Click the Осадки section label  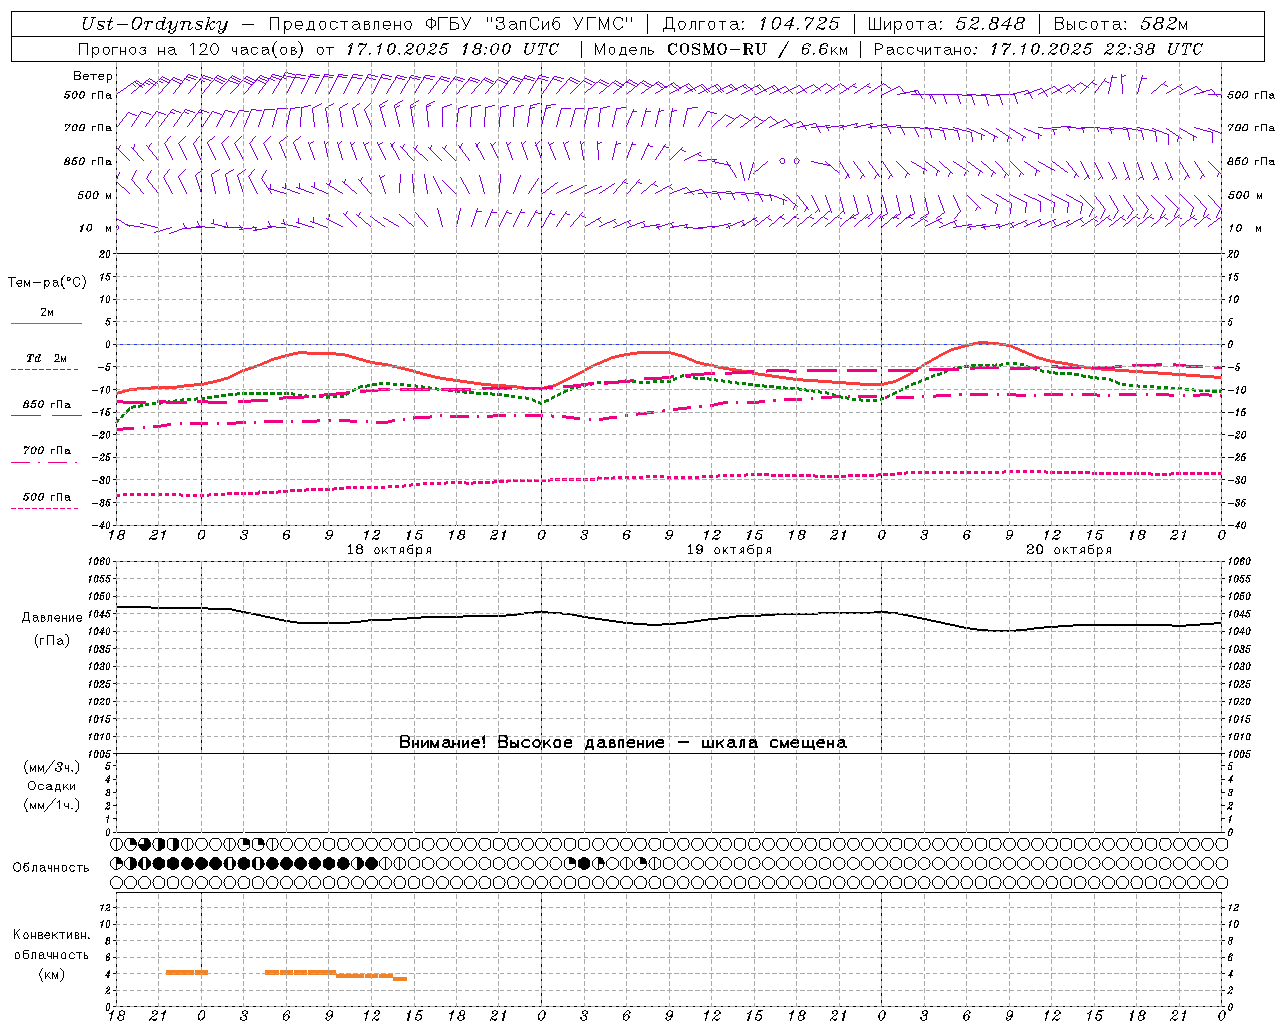click(x=52, y=786)
